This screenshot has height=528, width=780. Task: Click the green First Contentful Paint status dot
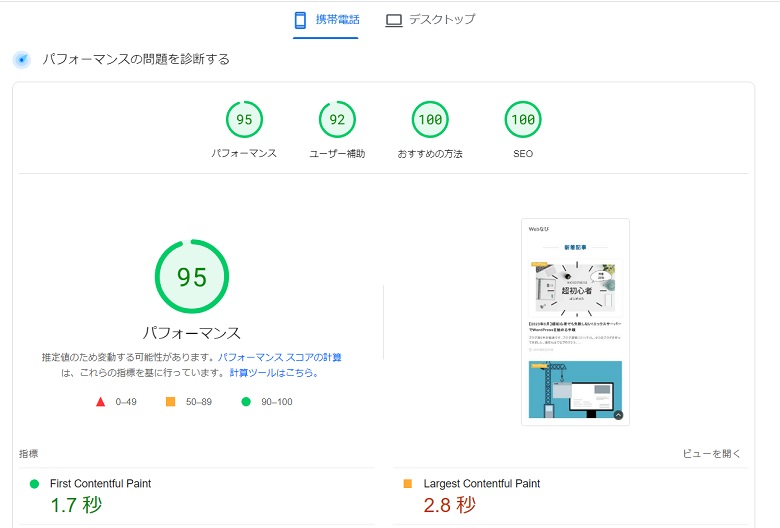click(34, 484)
